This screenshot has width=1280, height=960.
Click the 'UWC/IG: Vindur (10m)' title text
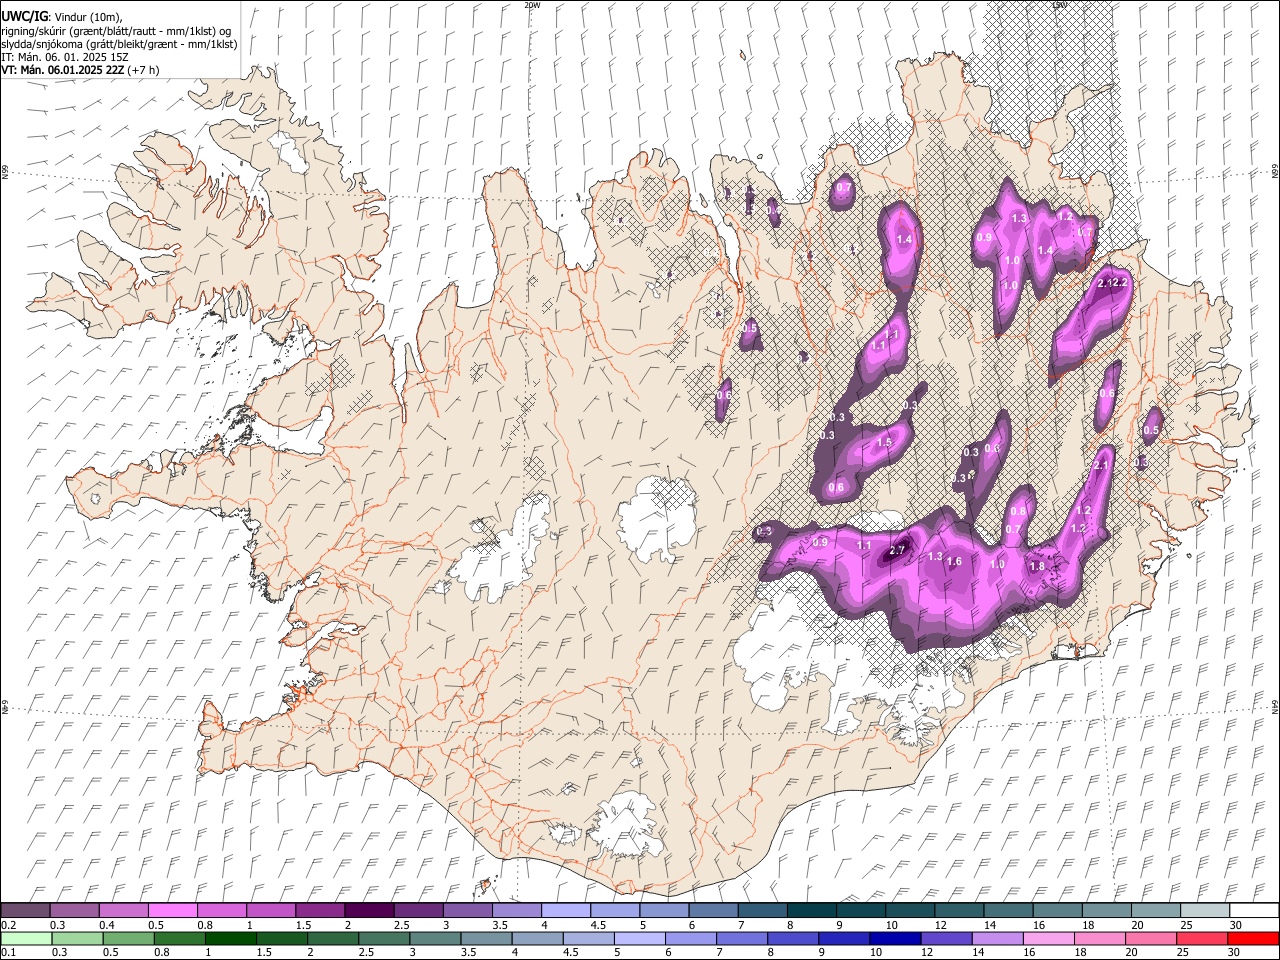coord(62,17)
